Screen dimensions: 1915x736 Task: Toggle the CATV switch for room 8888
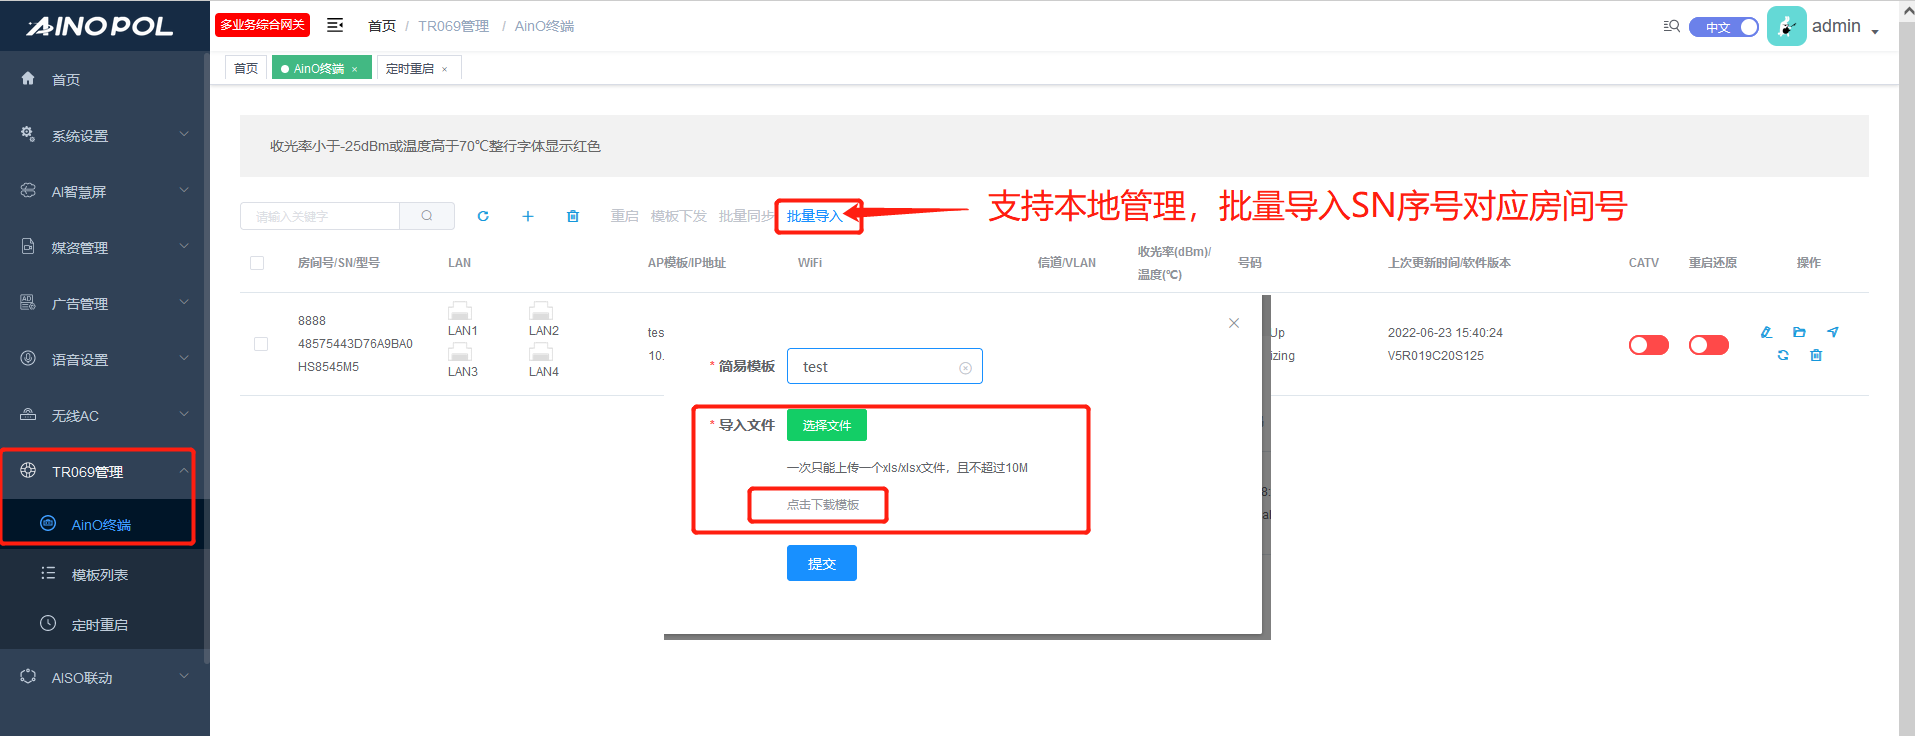pyautogui.click(x=1648, y=345)
